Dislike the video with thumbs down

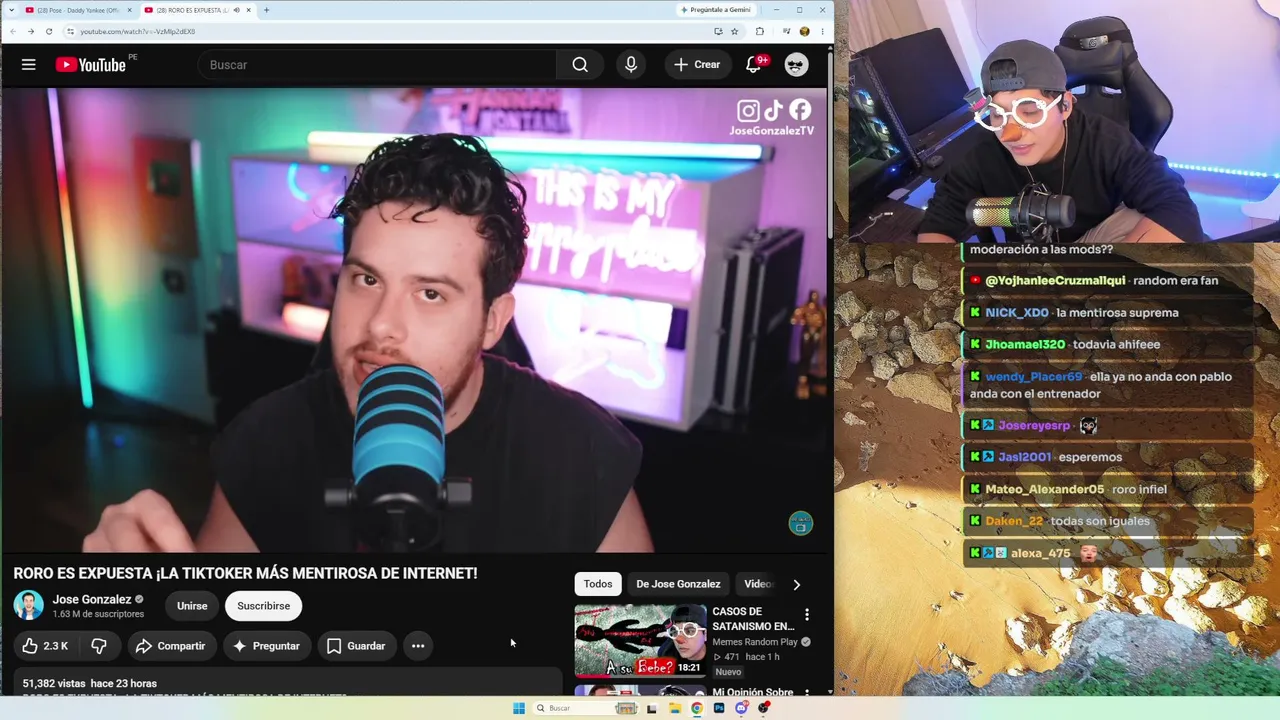[x=99, y=646]
